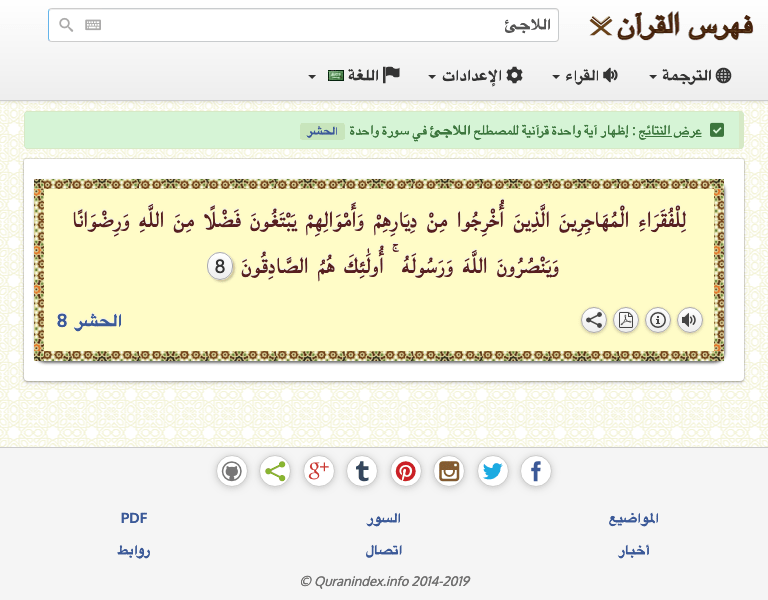Viewport: 768px width, 600px height.
Task: Open the روابط footer link
Action: [134, 551]
